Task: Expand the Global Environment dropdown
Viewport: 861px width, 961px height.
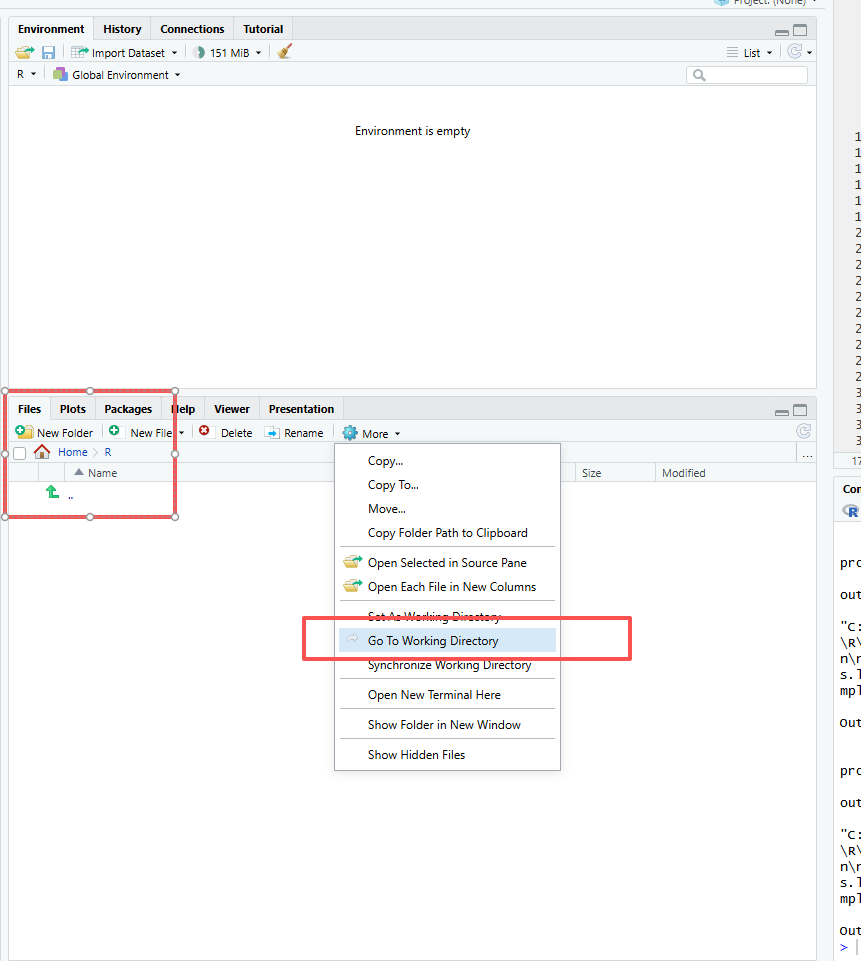Action: point(117,75)
